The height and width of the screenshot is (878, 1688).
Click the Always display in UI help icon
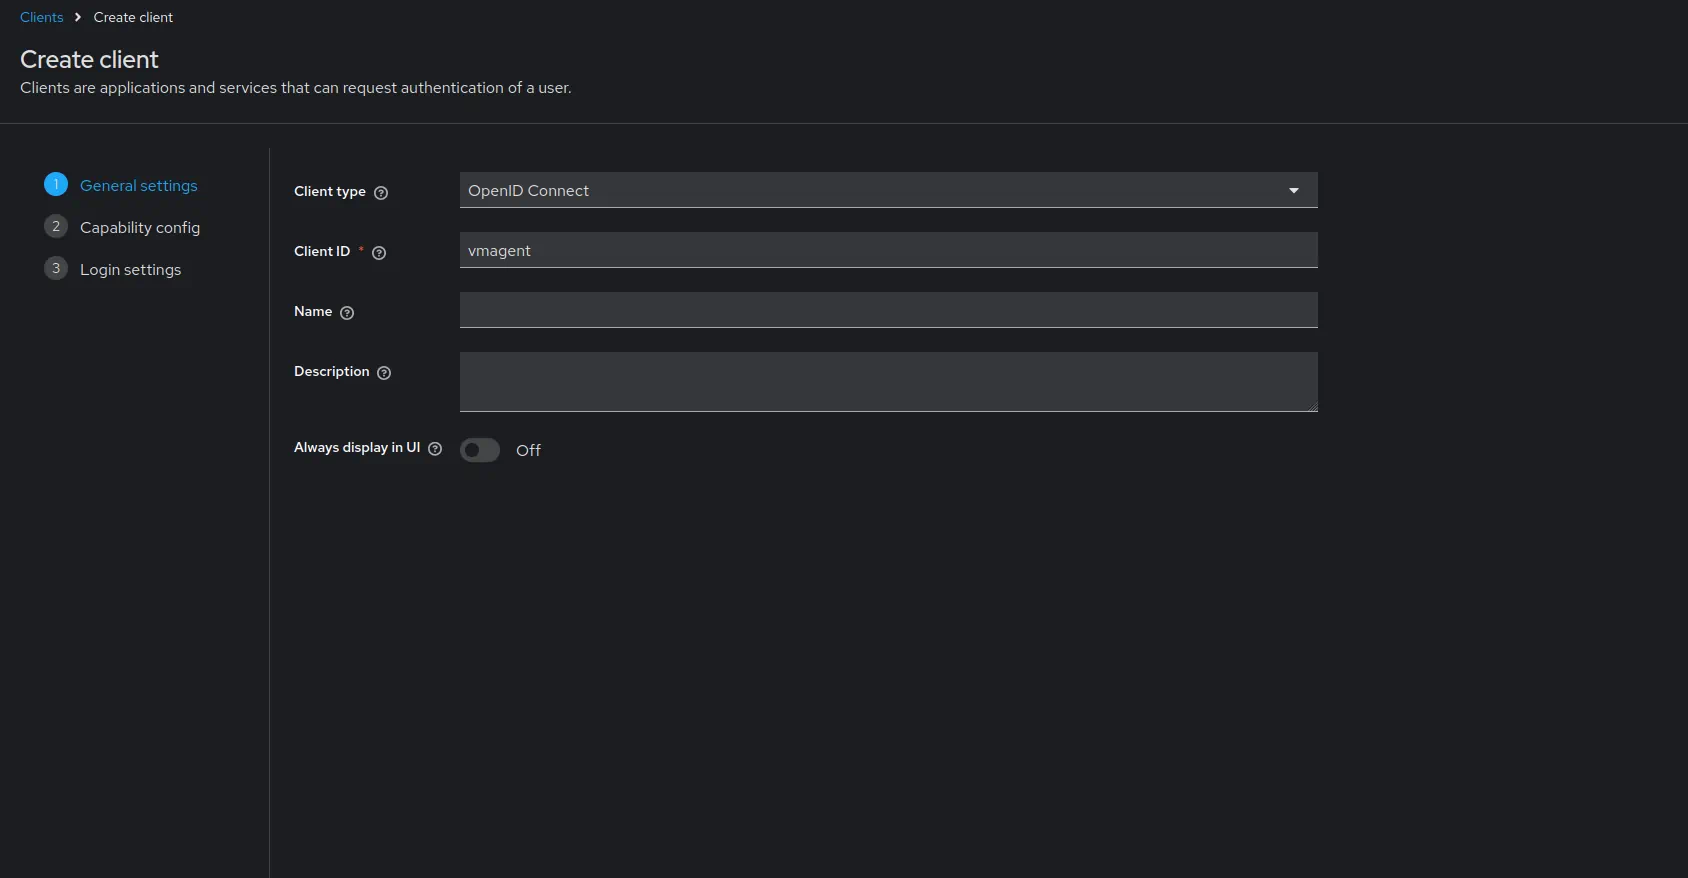pos(435,449)
